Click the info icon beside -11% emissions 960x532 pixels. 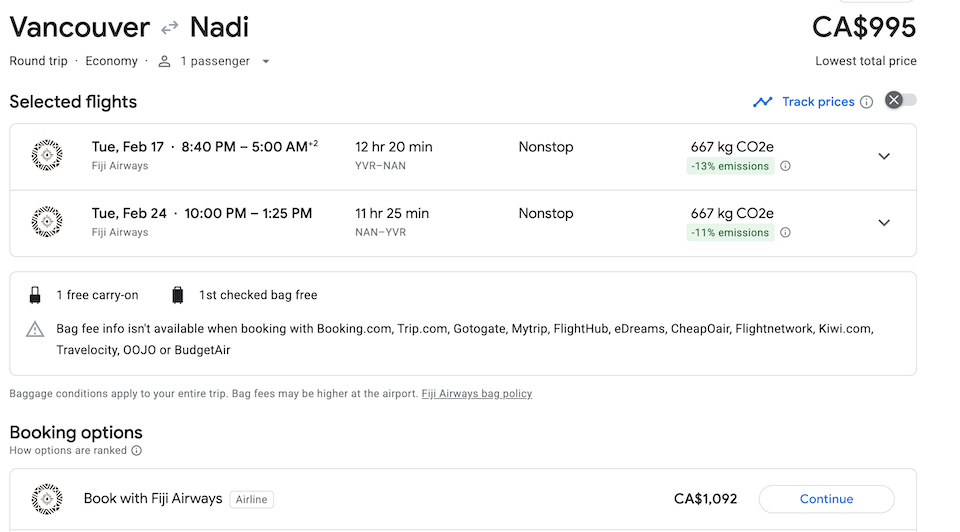(x=785, y=233)
